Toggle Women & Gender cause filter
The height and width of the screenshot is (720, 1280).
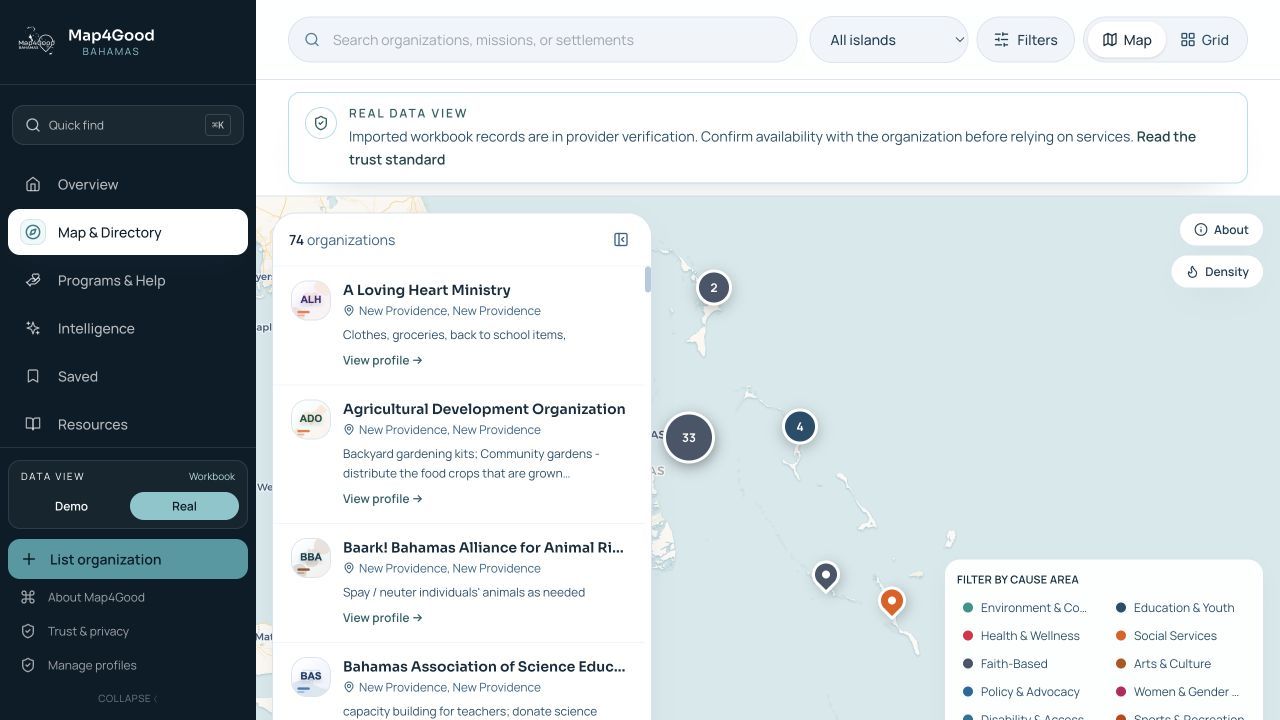click(1177, 692)
